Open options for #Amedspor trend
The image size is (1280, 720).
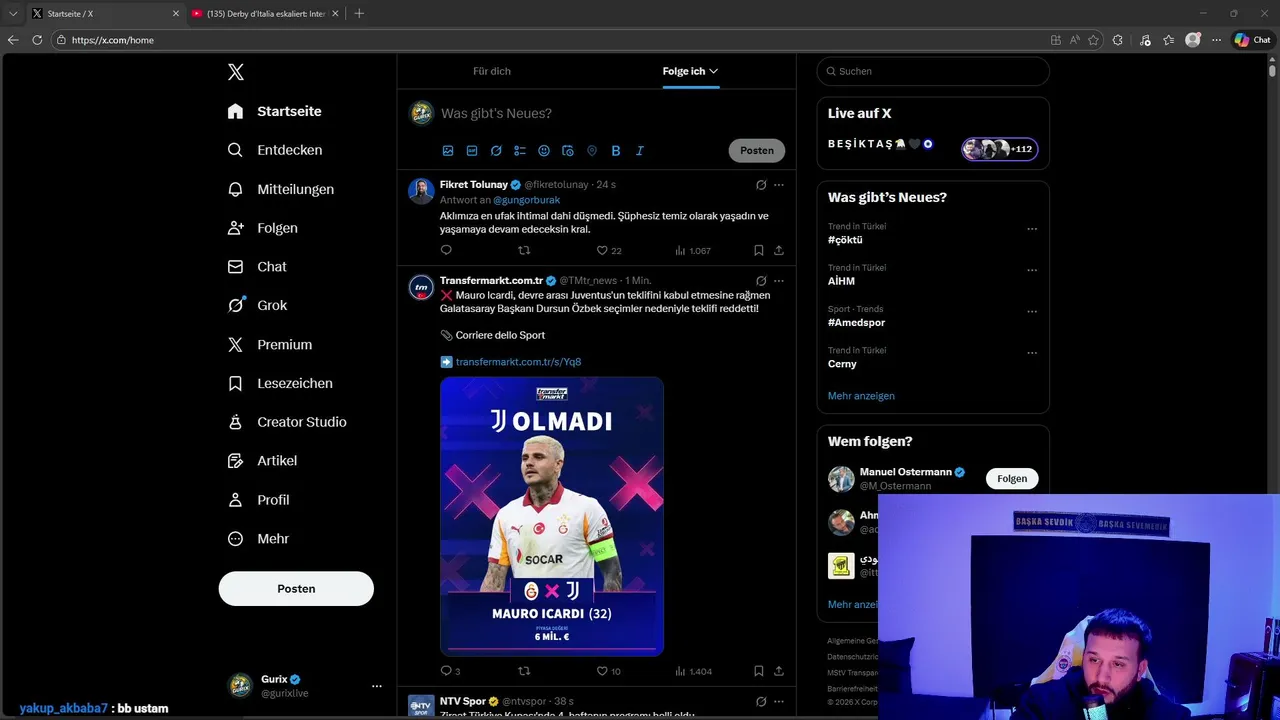coord(1032,311)
